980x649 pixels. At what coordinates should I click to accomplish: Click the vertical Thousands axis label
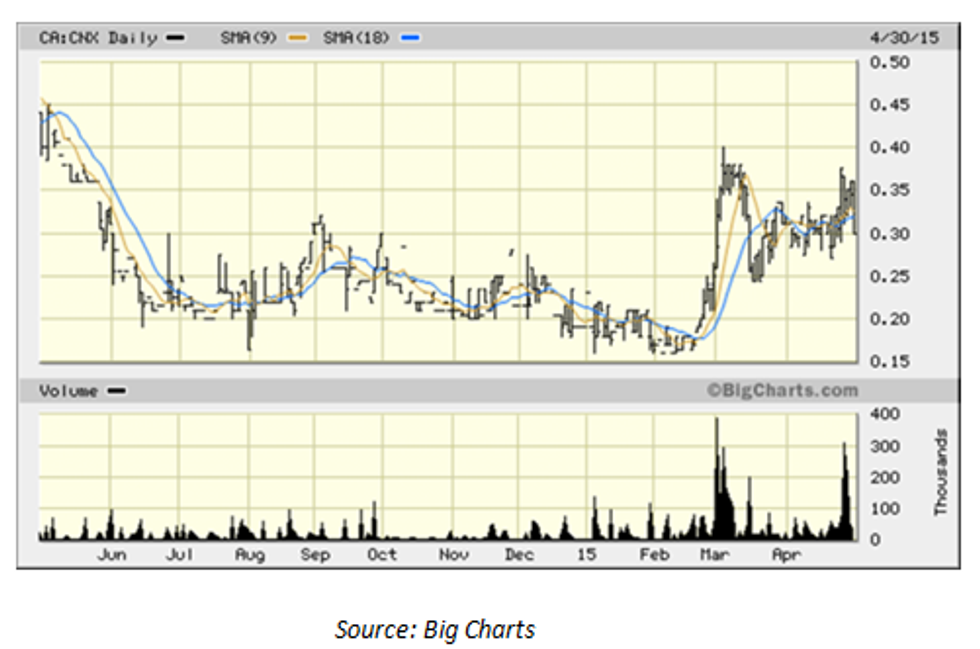click(941, 473)
